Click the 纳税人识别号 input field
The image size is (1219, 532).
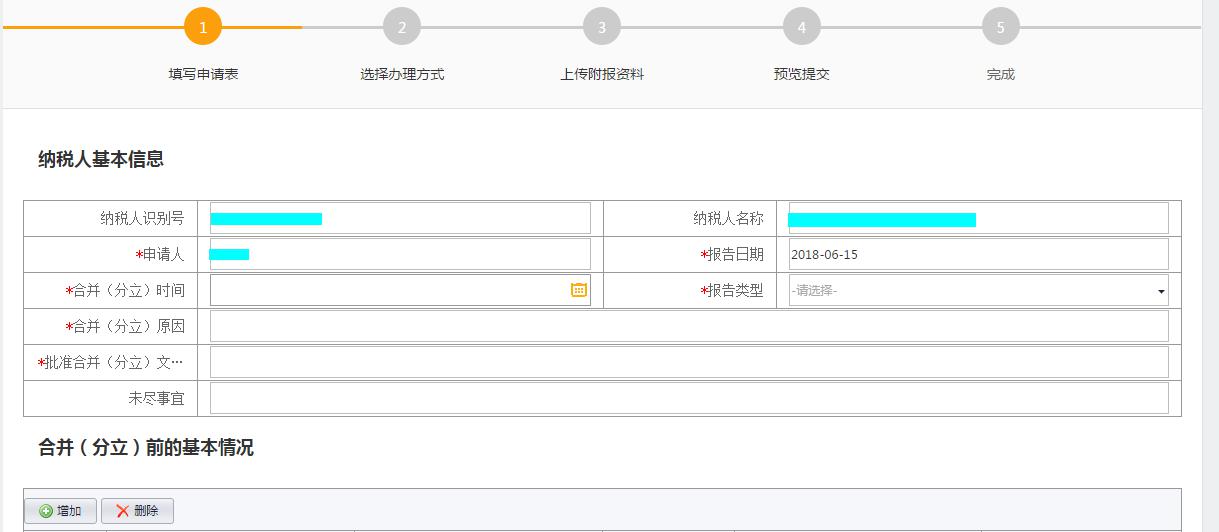pyautogui.click(x=400, y=218)
